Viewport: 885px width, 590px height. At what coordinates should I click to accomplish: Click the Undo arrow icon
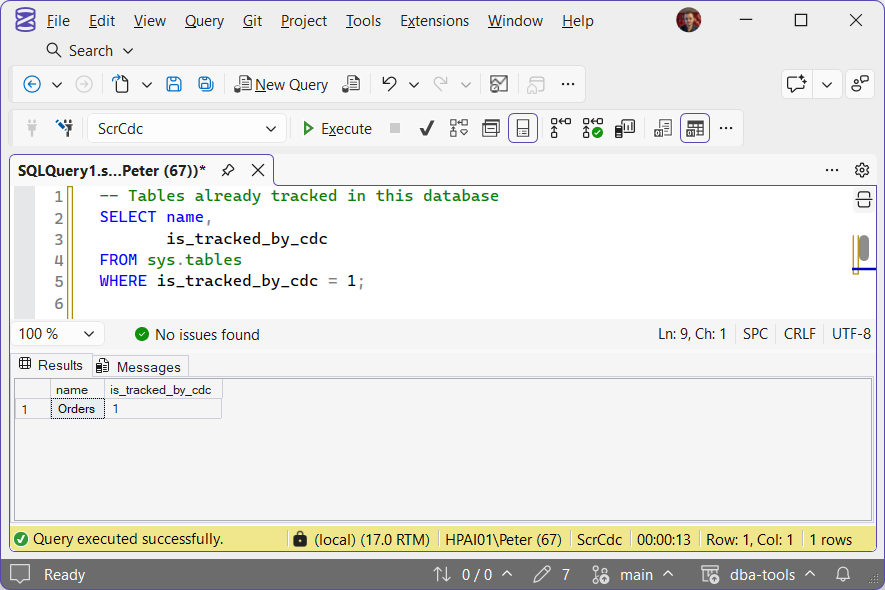(389, 84)
